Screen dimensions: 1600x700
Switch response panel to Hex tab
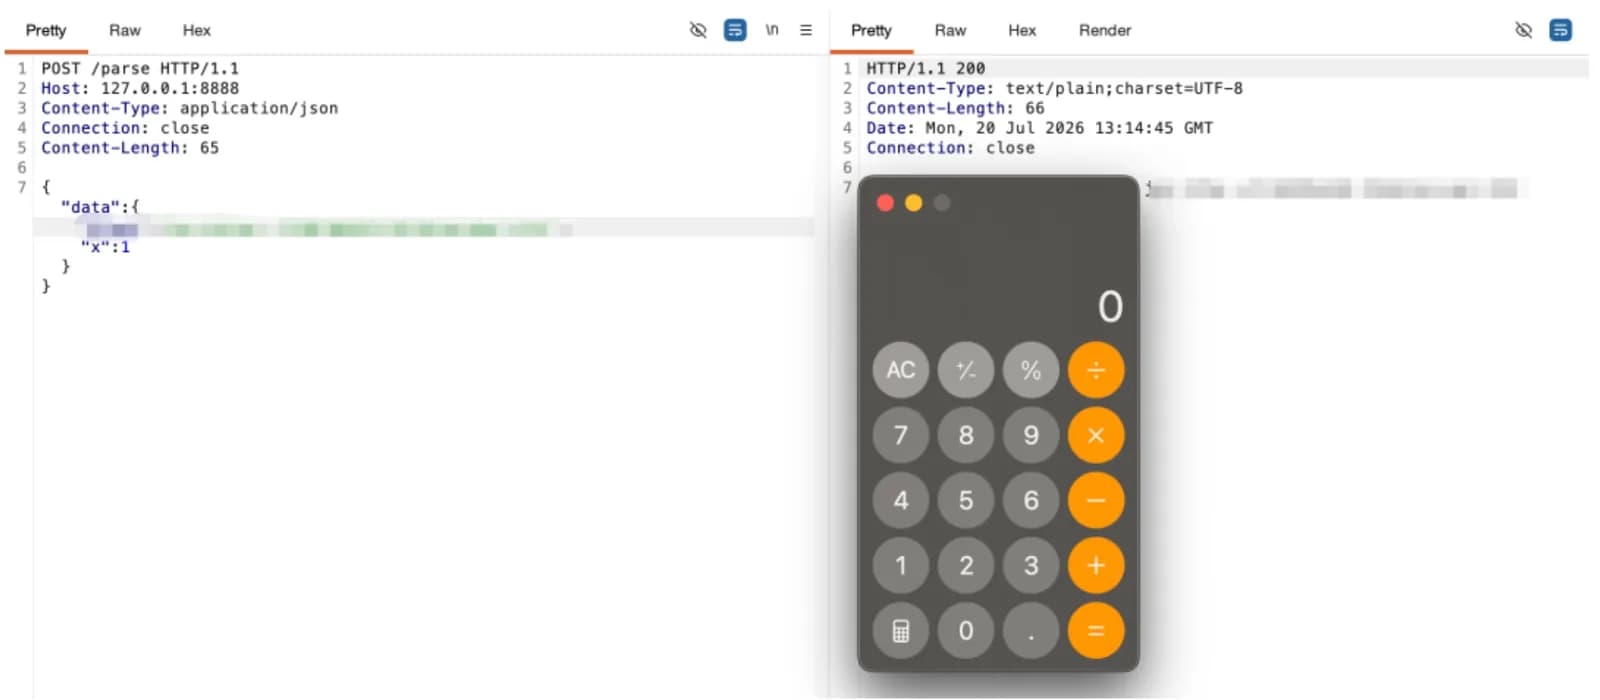click(x=1022, y=30)
